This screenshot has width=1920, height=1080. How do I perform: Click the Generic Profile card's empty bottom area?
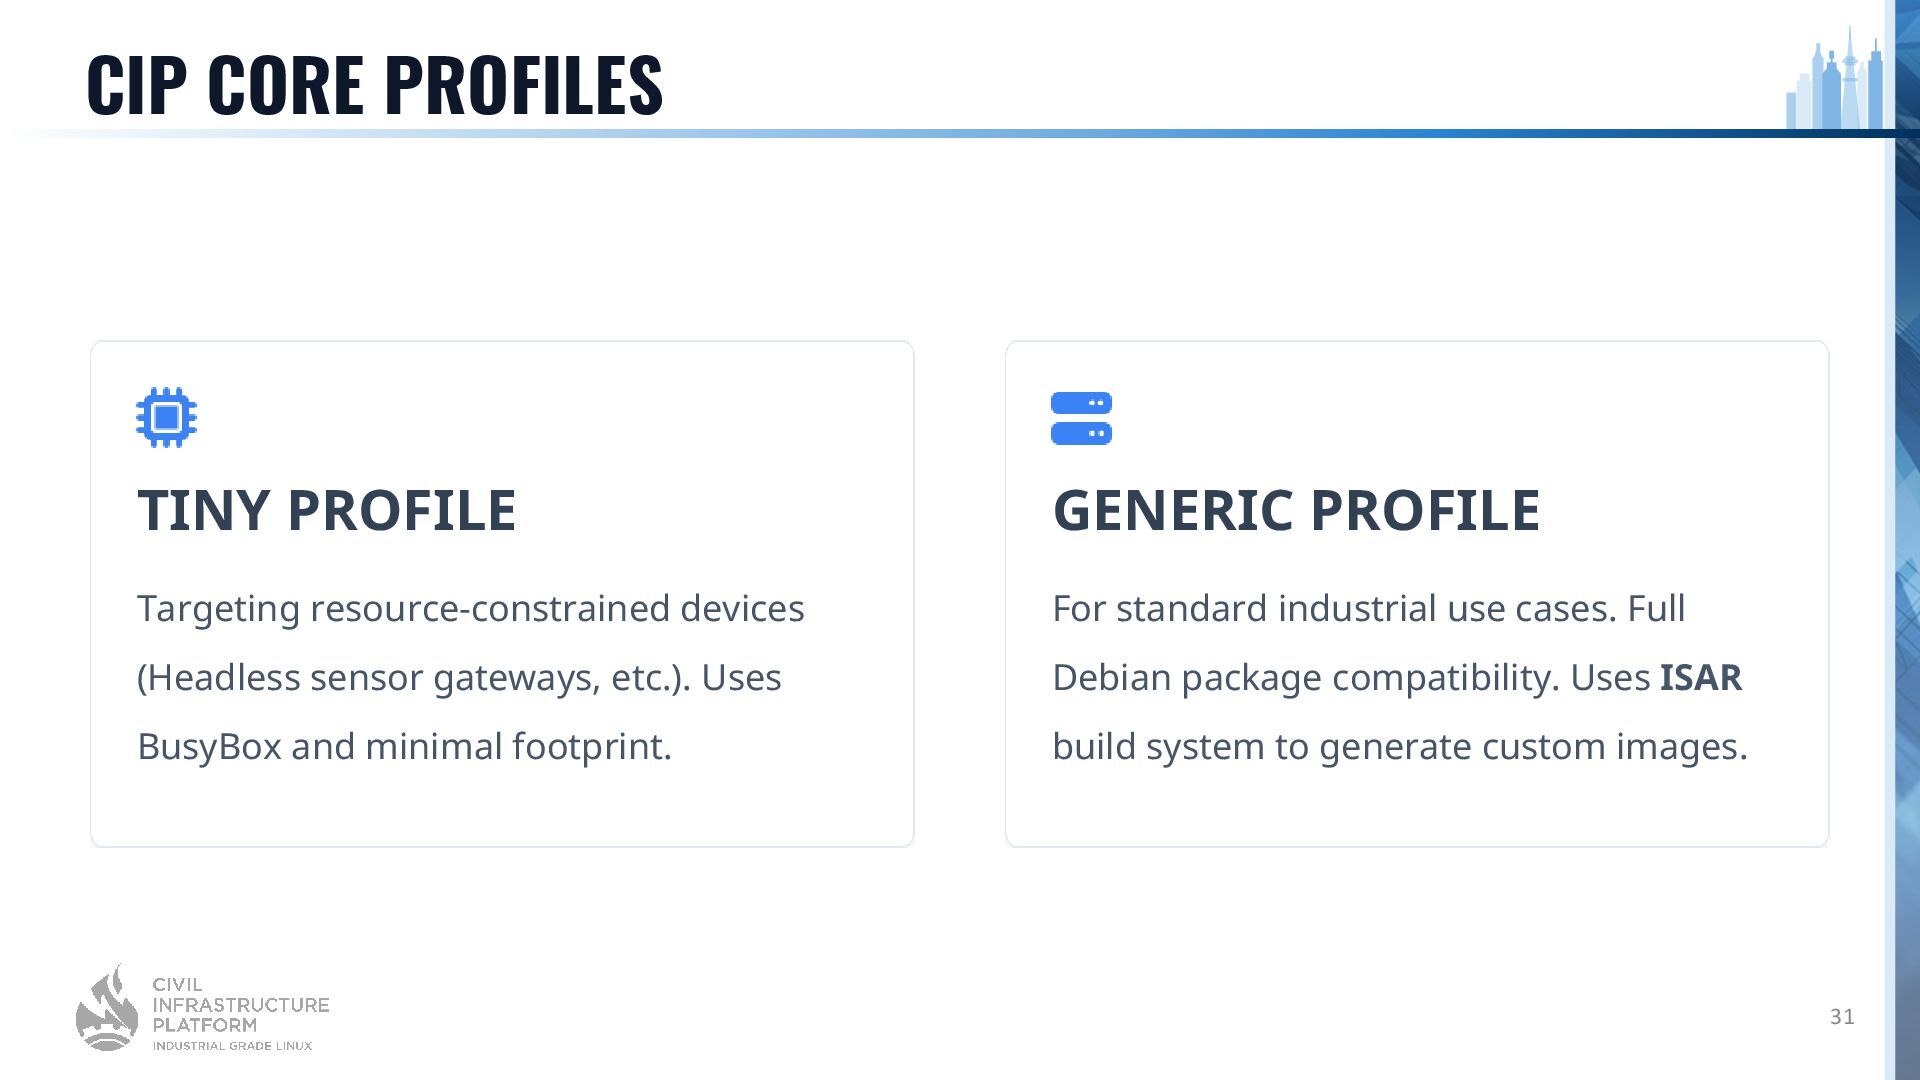(1417, 808)
